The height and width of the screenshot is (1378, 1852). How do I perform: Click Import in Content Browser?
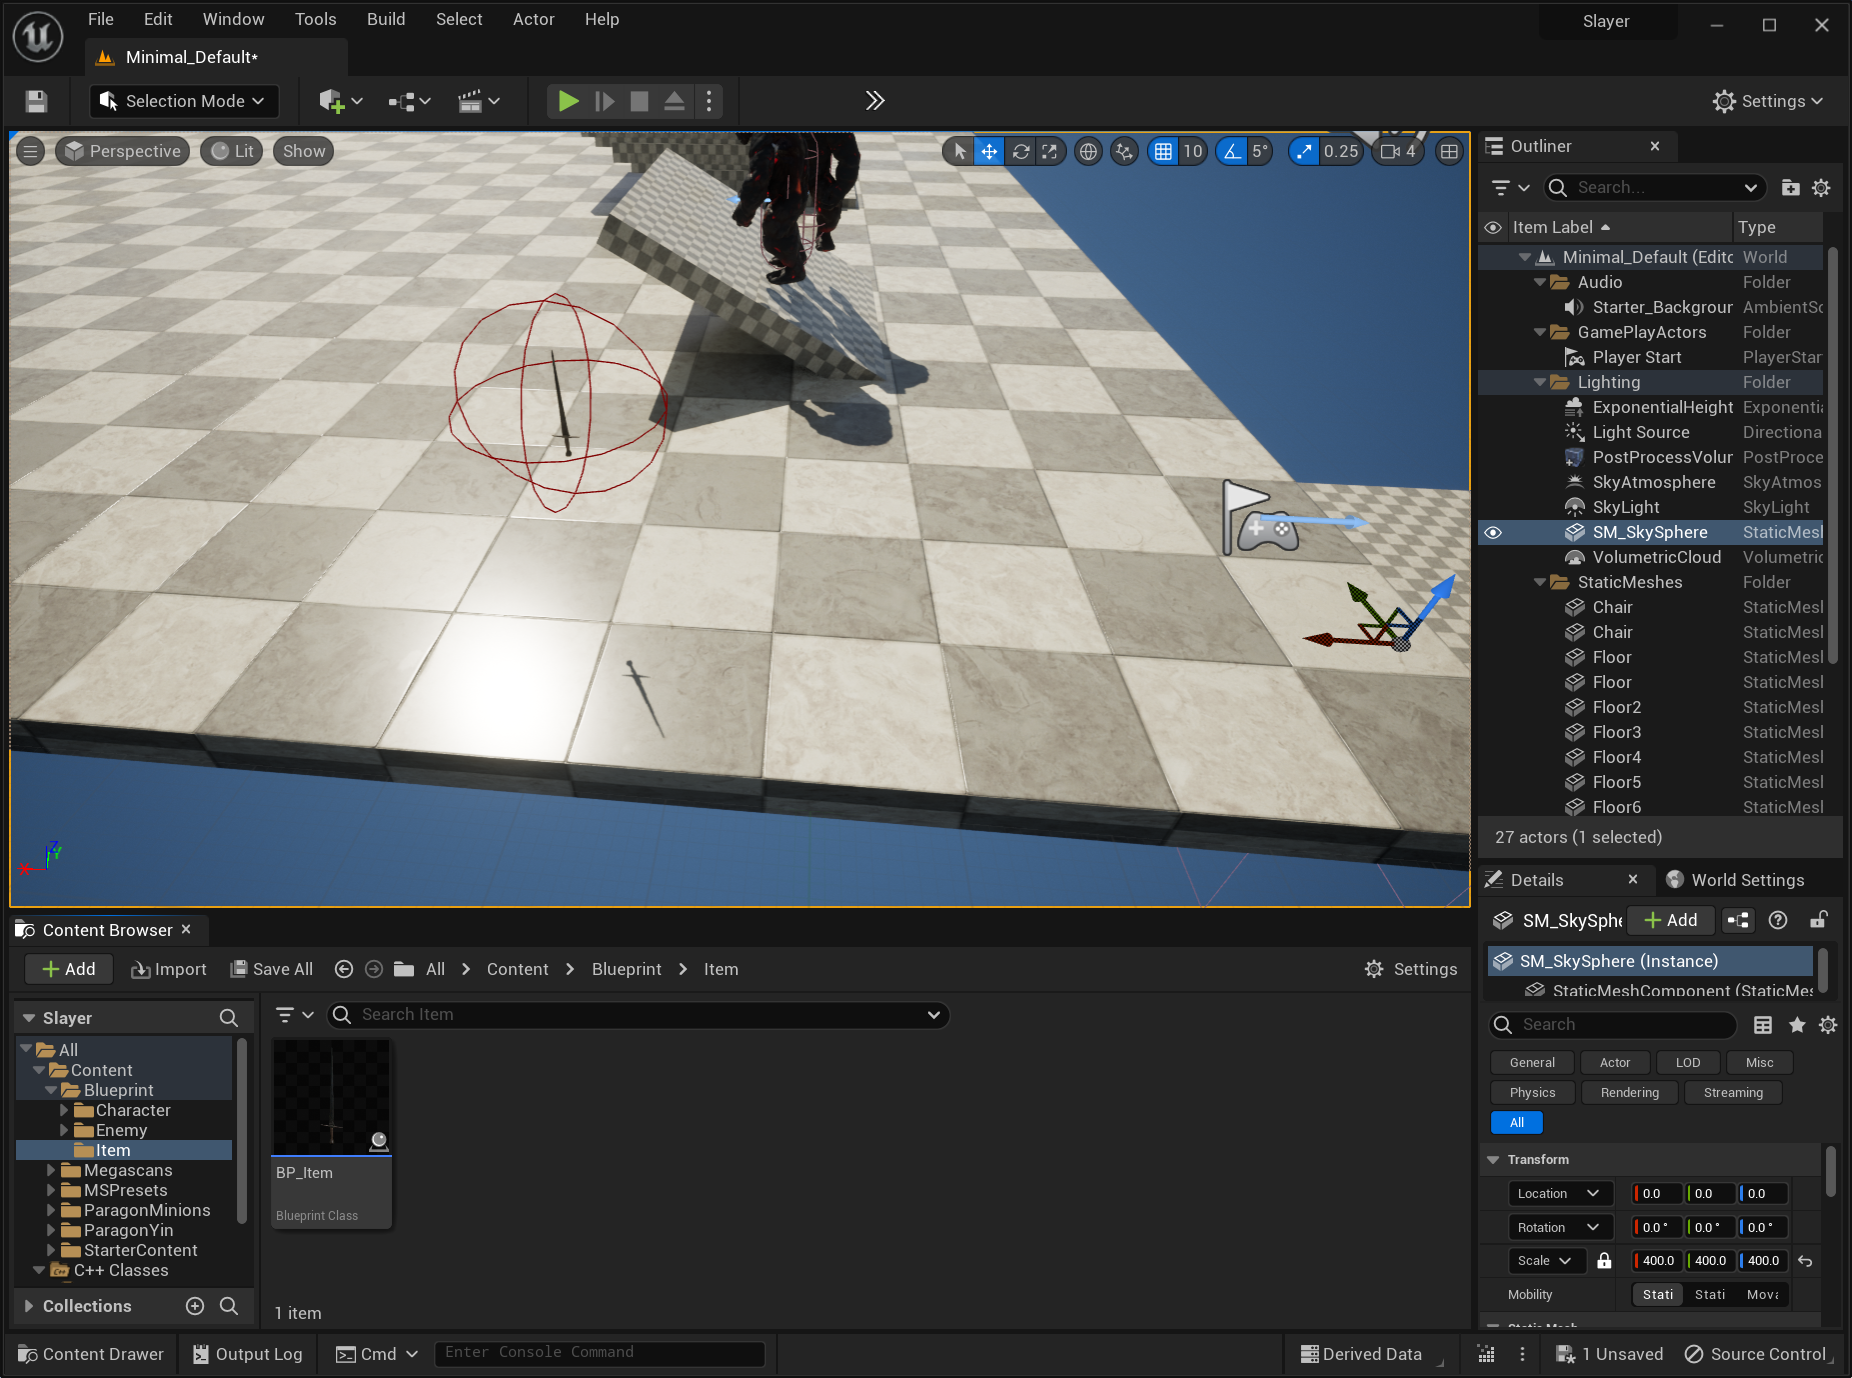pos(169,969)
